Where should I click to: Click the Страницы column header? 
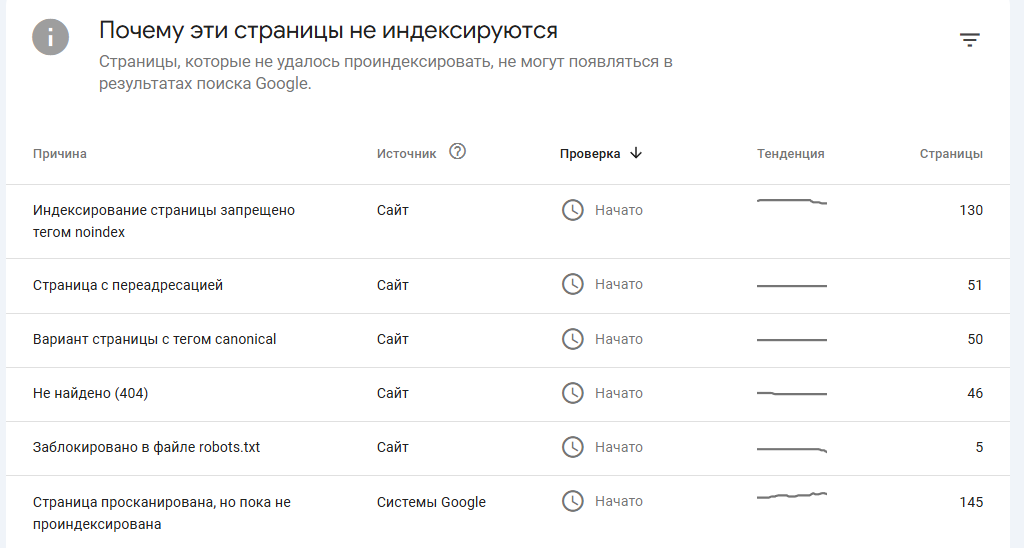[x=951, y=154]
